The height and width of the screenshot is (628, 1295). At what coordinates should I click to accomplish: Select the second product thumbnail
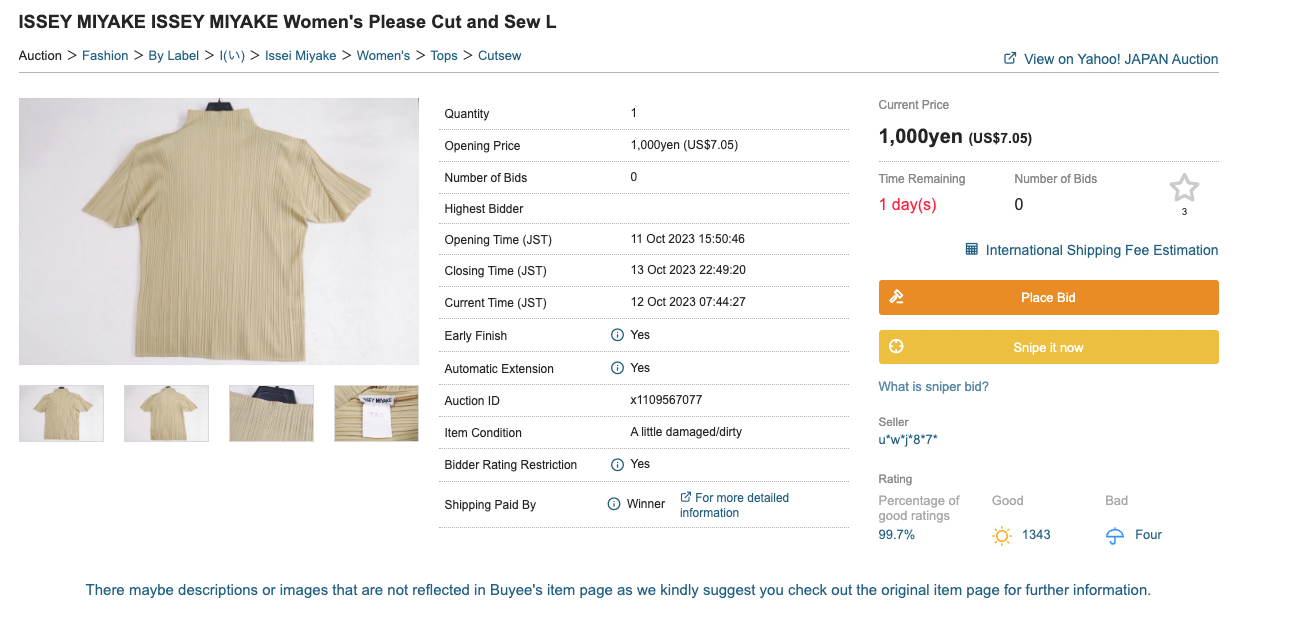coord(166,412)
